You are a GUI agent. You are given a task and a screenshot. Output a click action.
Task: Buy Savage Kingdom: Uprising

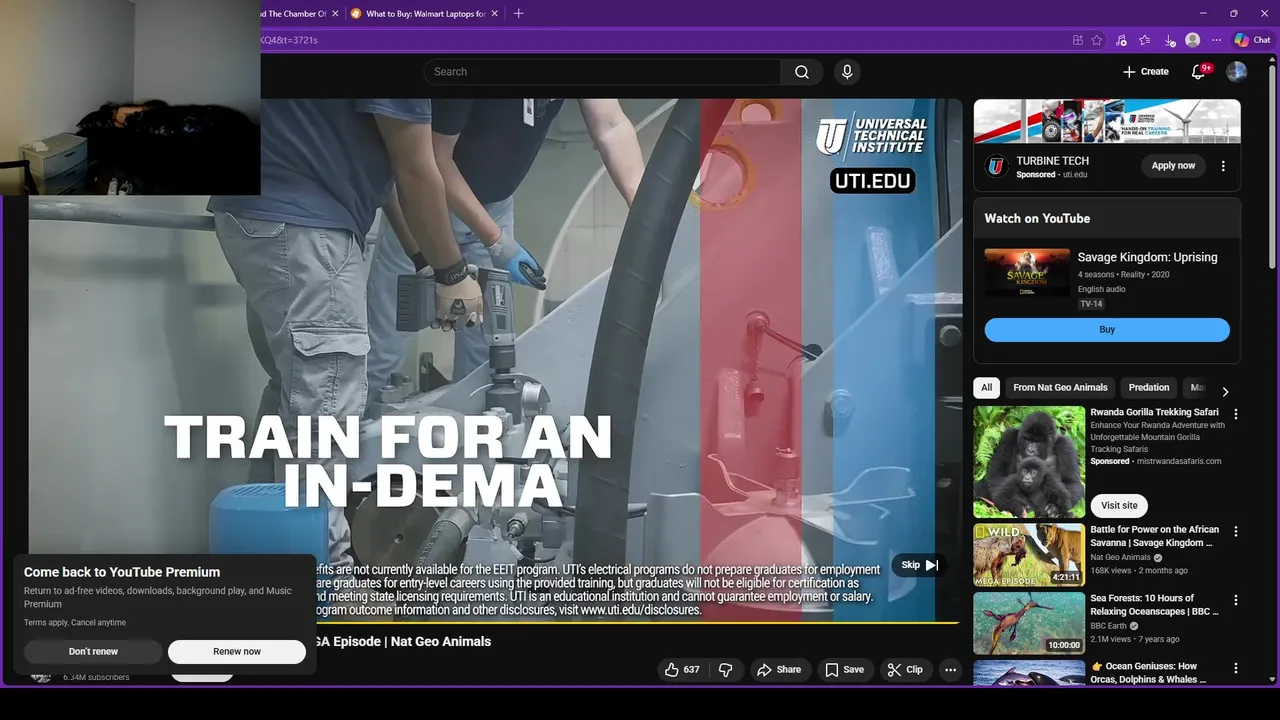click(x=1107, y=330)
